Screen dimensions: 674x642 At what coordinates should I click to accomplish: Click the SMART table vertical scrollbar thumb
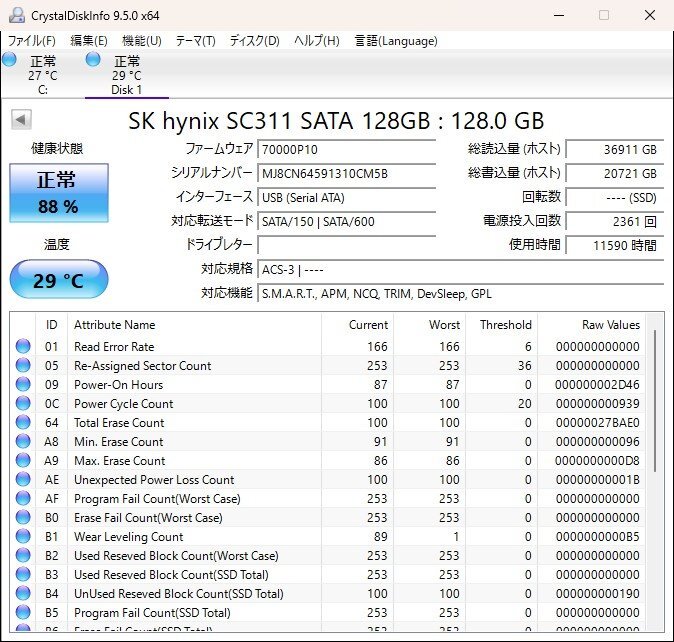pyautogui.click(x=655, y=400)
